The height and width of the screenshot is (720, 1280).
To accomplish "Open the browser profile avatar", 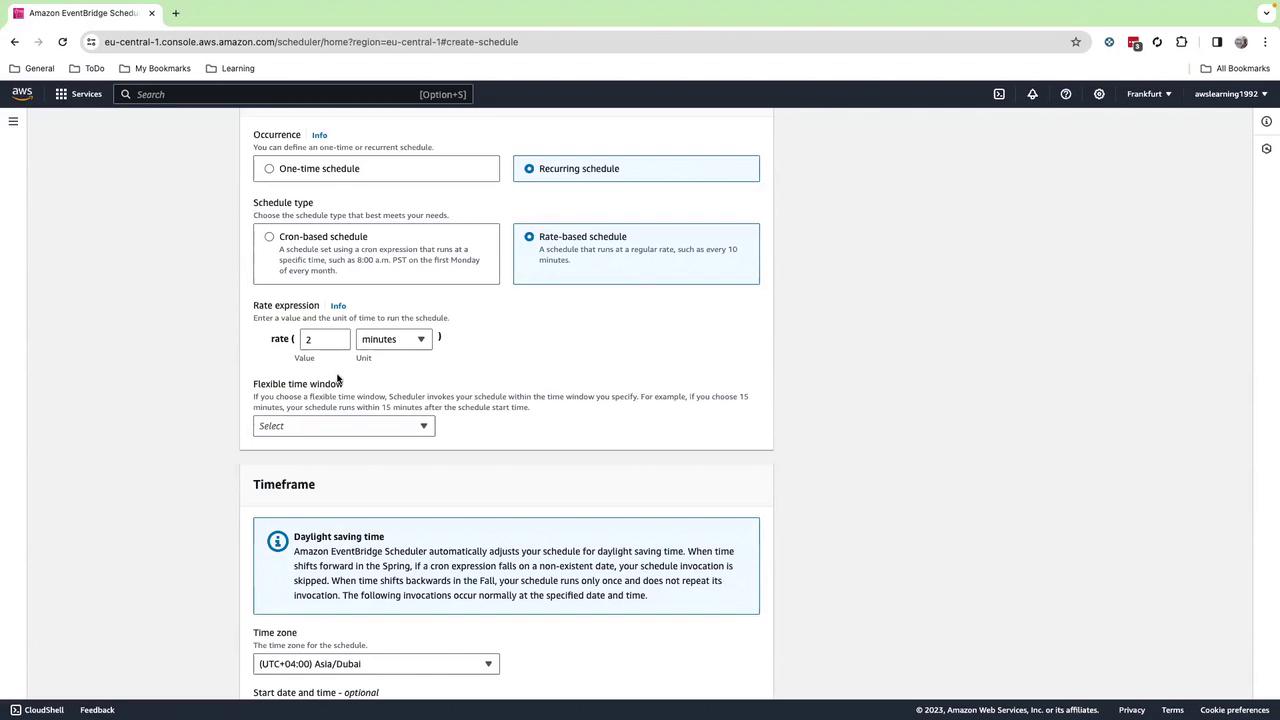I will pos(1241,42).
